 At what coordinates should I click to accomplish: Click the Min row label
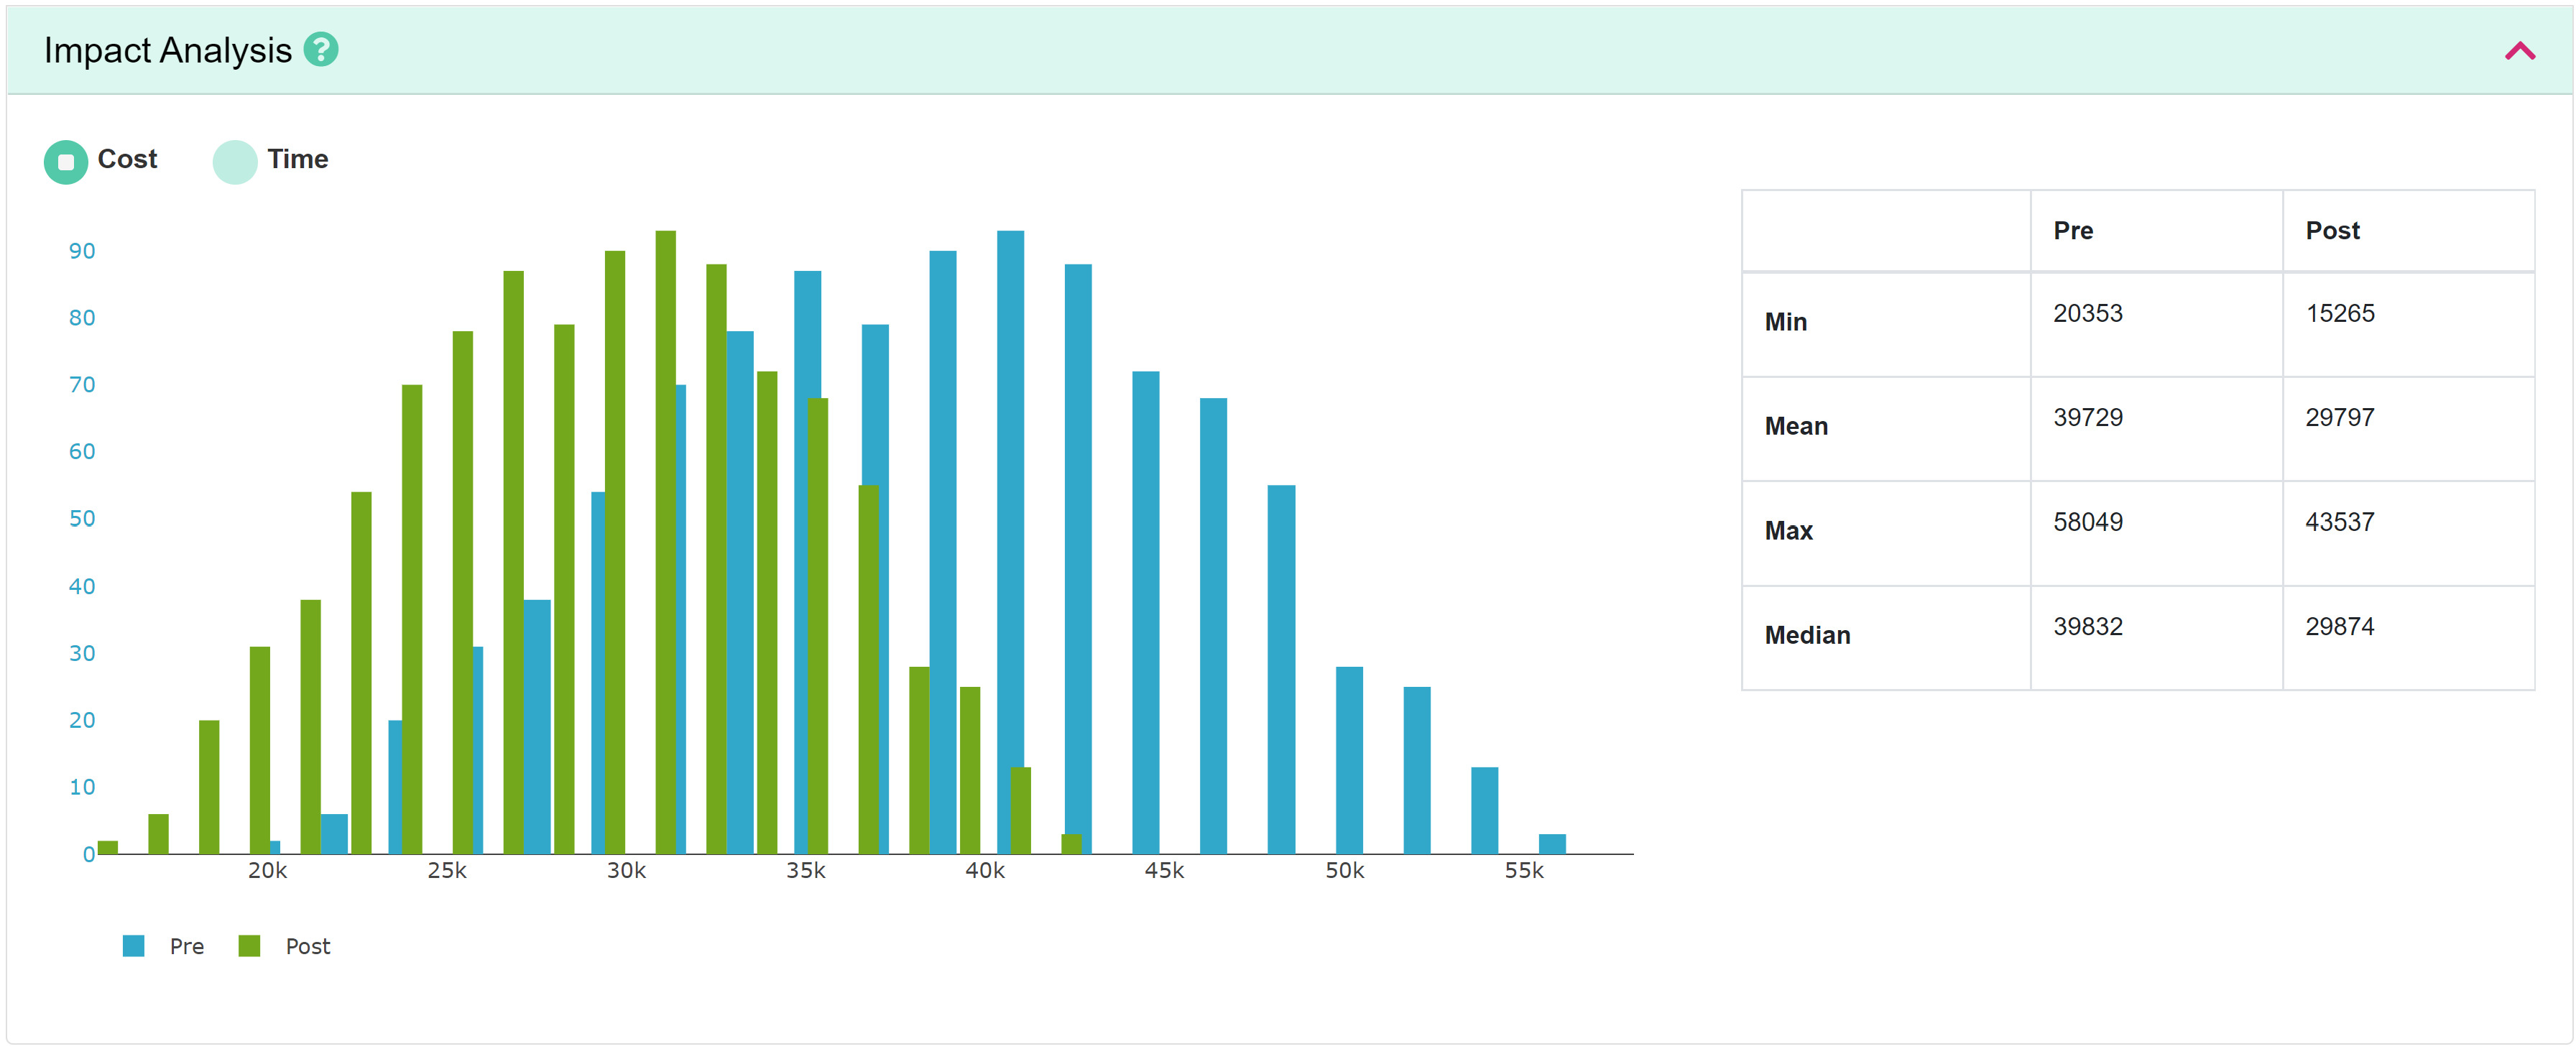(1786, 322)
